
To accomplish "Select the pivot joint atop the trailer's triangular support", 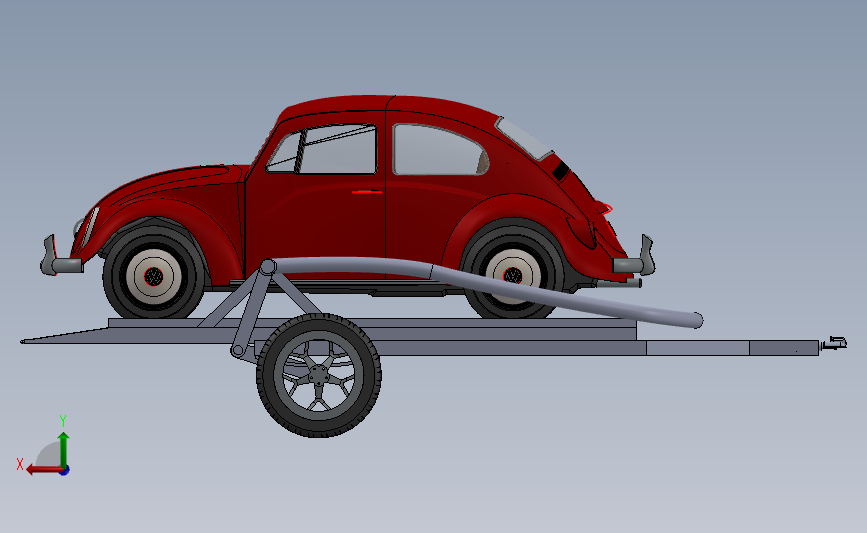I will (268, 267).
